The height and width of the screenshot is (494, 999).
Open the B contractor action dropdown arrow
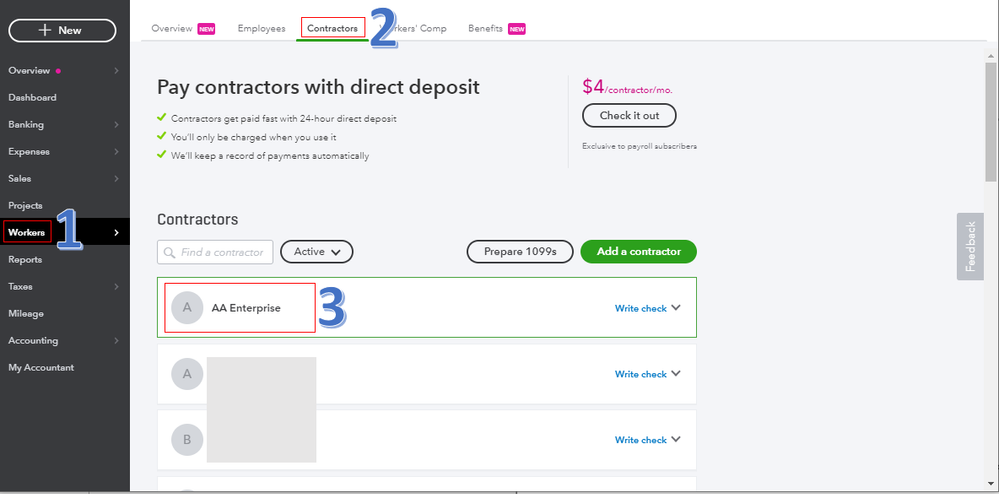pos(676,439)
